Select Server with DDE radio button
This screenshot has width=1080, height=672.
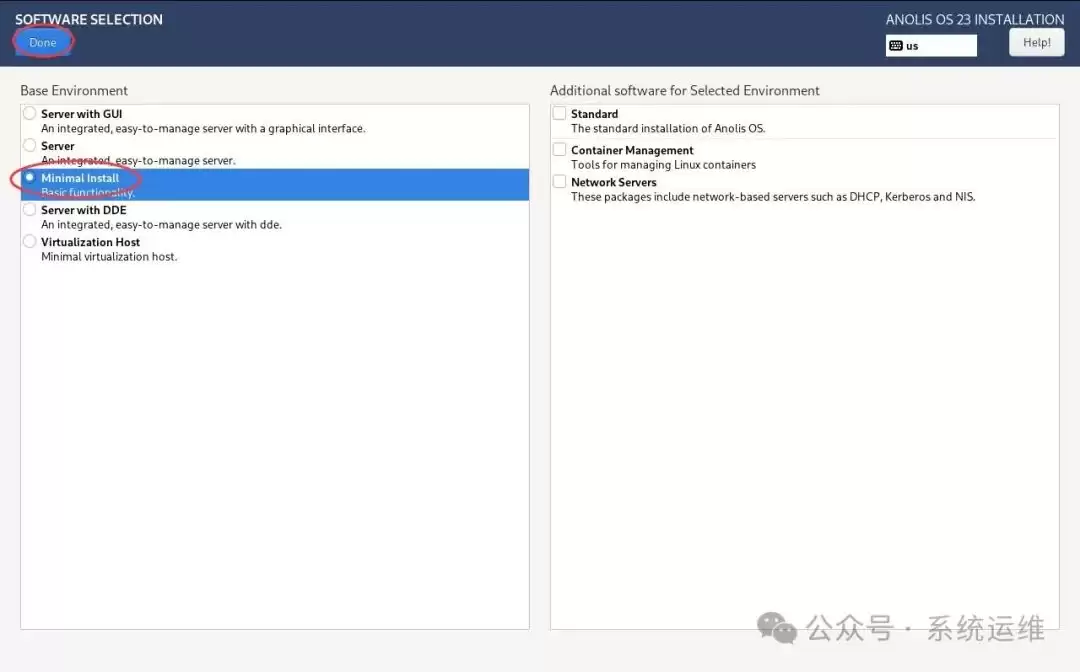(x=30, y=209)
